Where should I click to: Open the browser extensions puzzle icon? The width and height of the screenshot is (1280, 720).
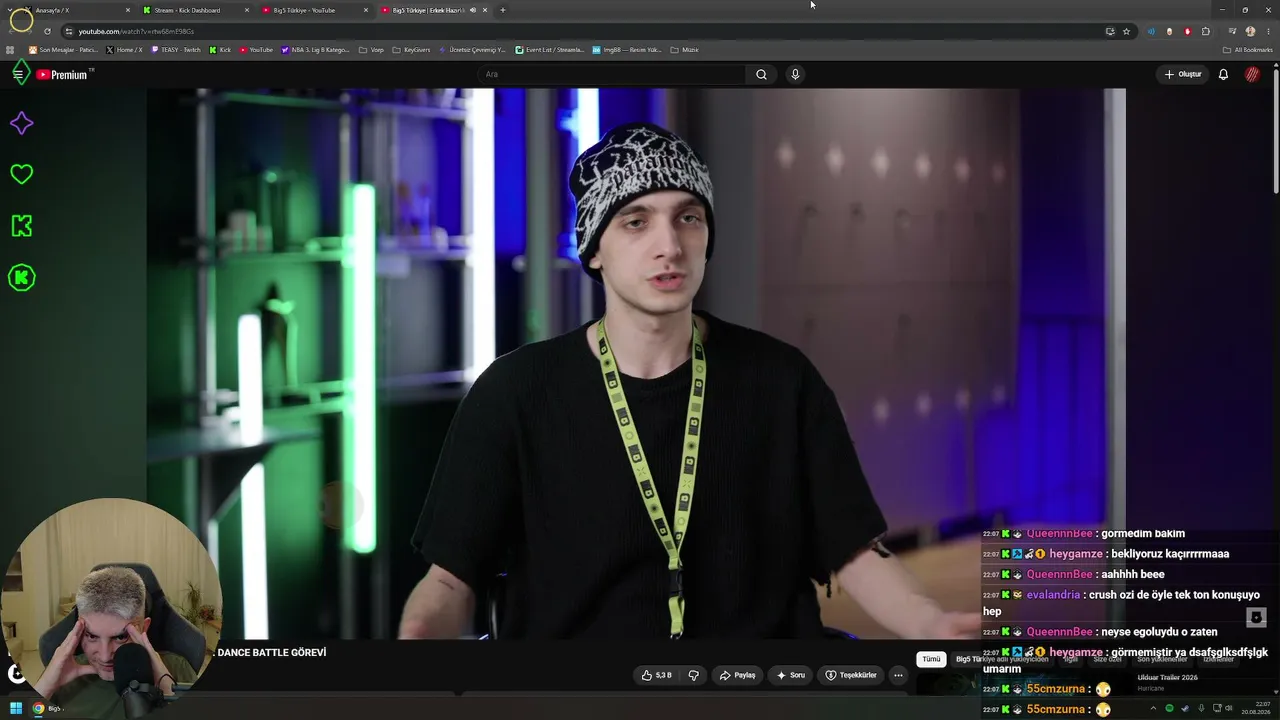1206,31
